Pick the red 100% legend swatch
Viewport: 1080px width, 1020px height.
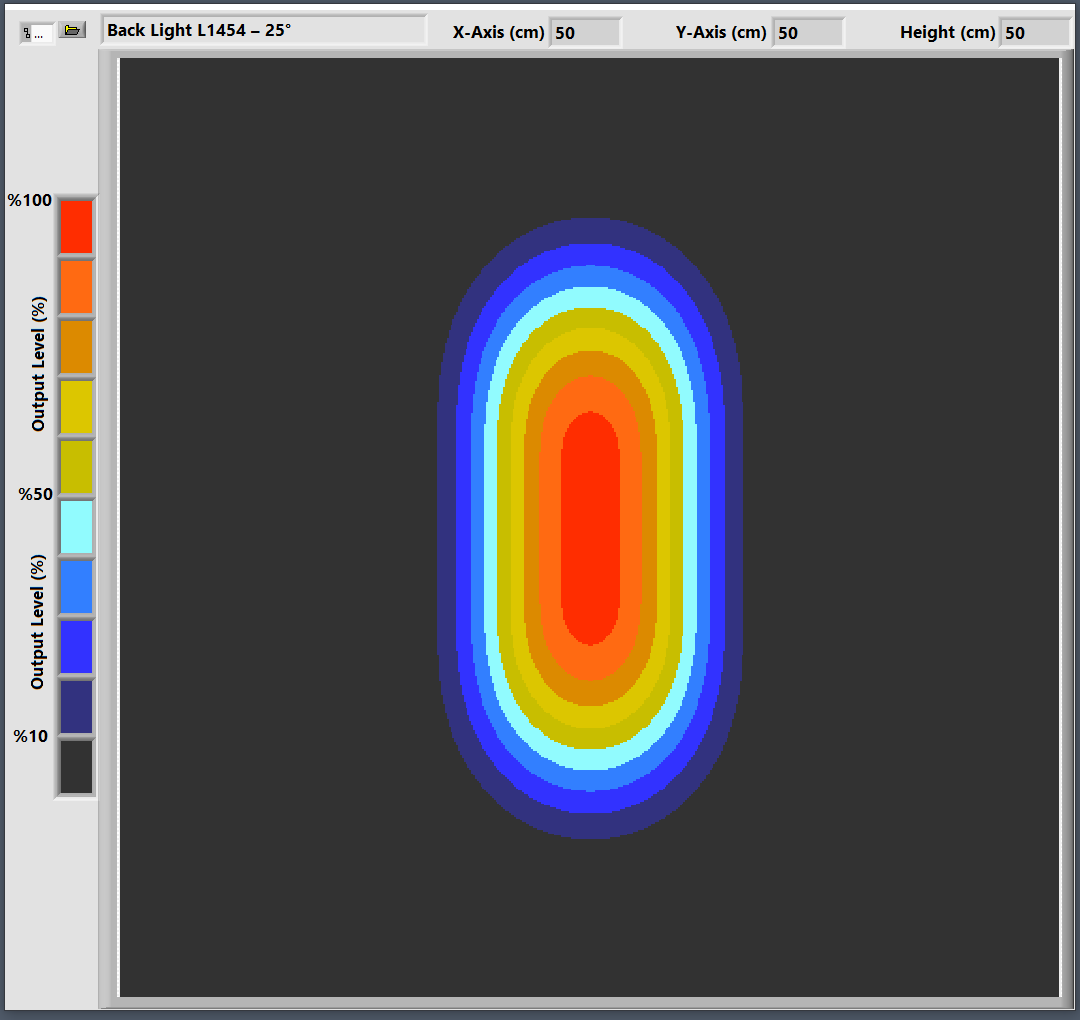pos(76,226)
